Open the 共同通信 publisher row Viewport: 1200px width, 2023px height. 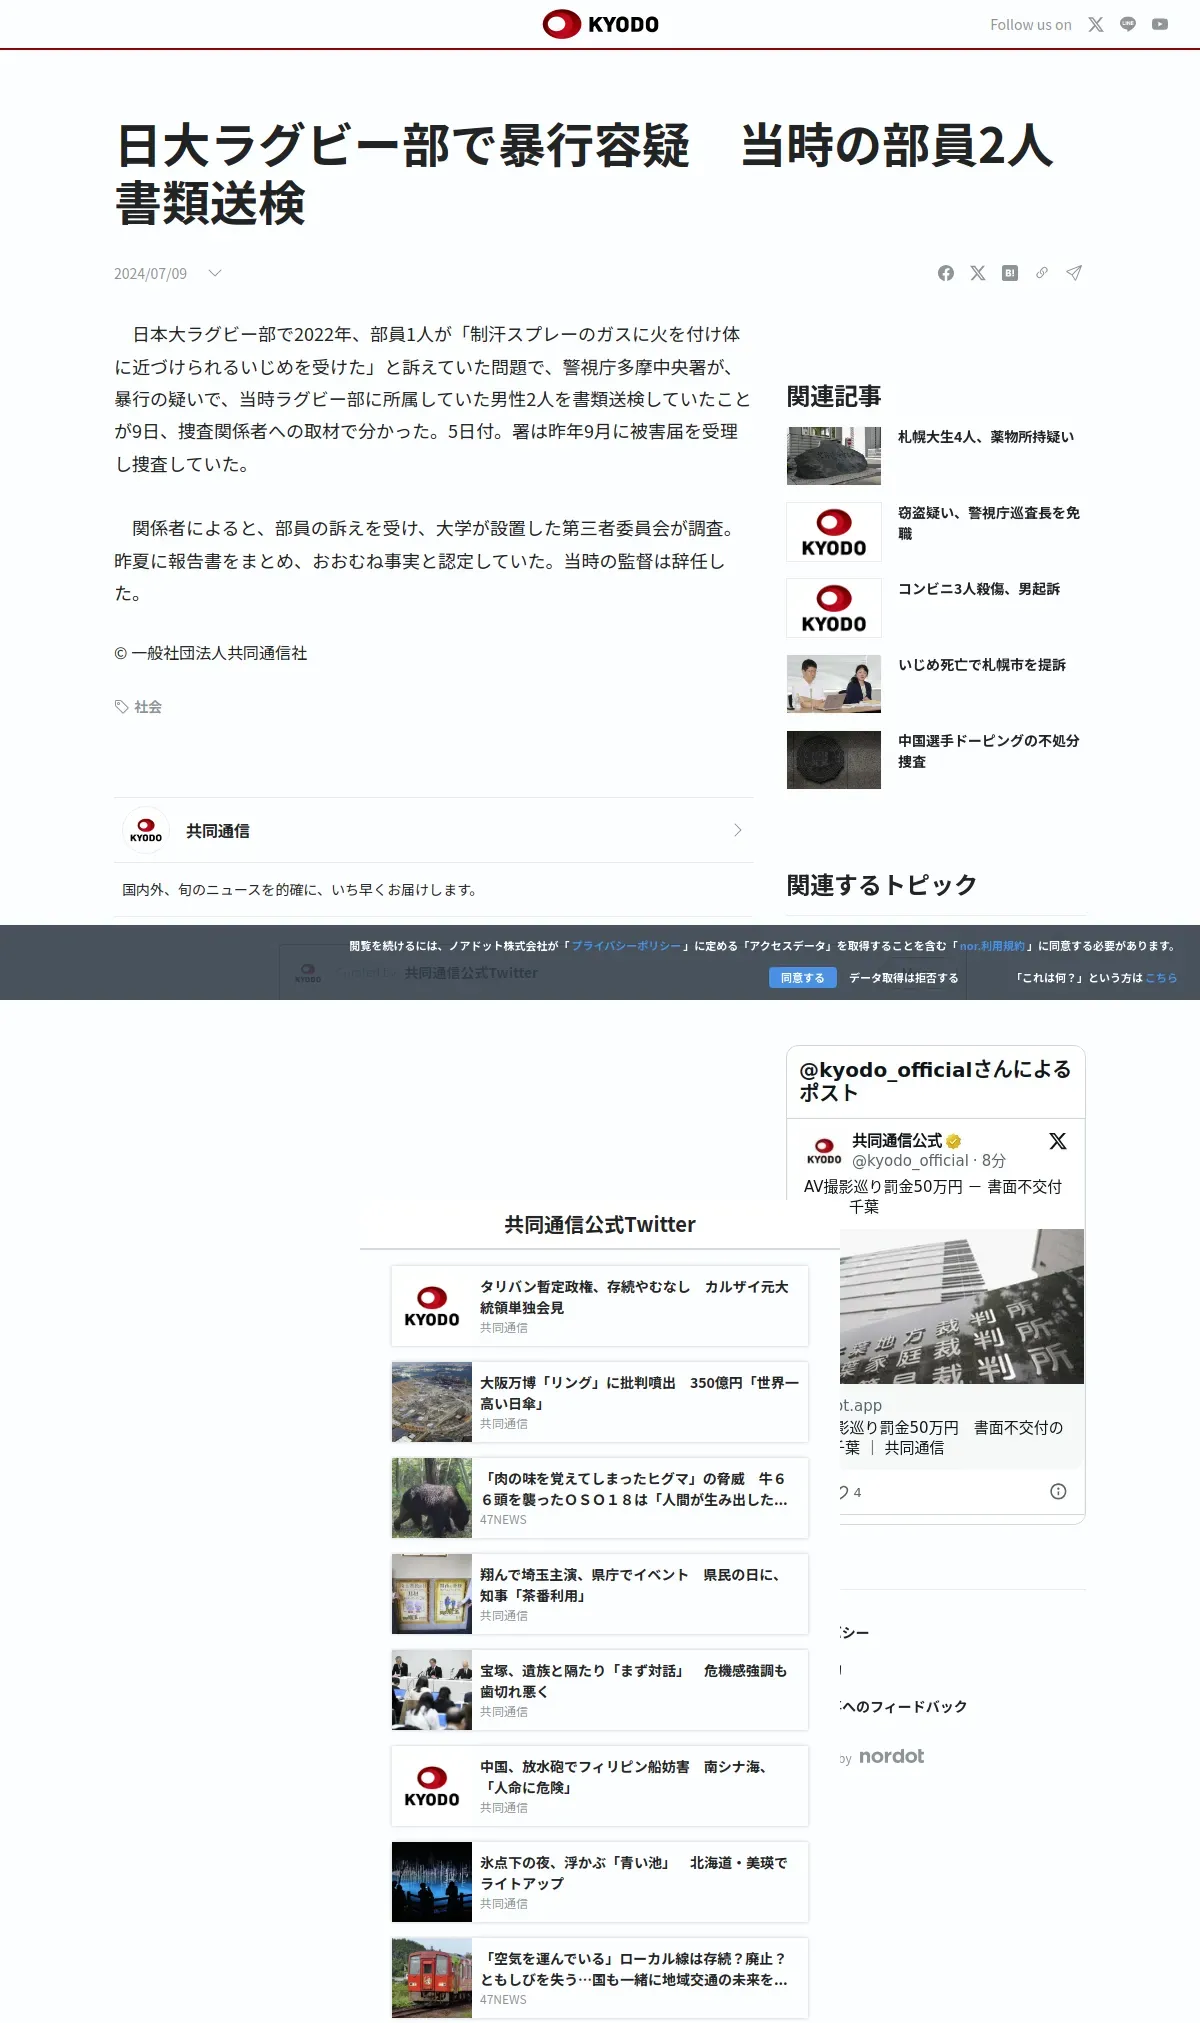[434, 830]
